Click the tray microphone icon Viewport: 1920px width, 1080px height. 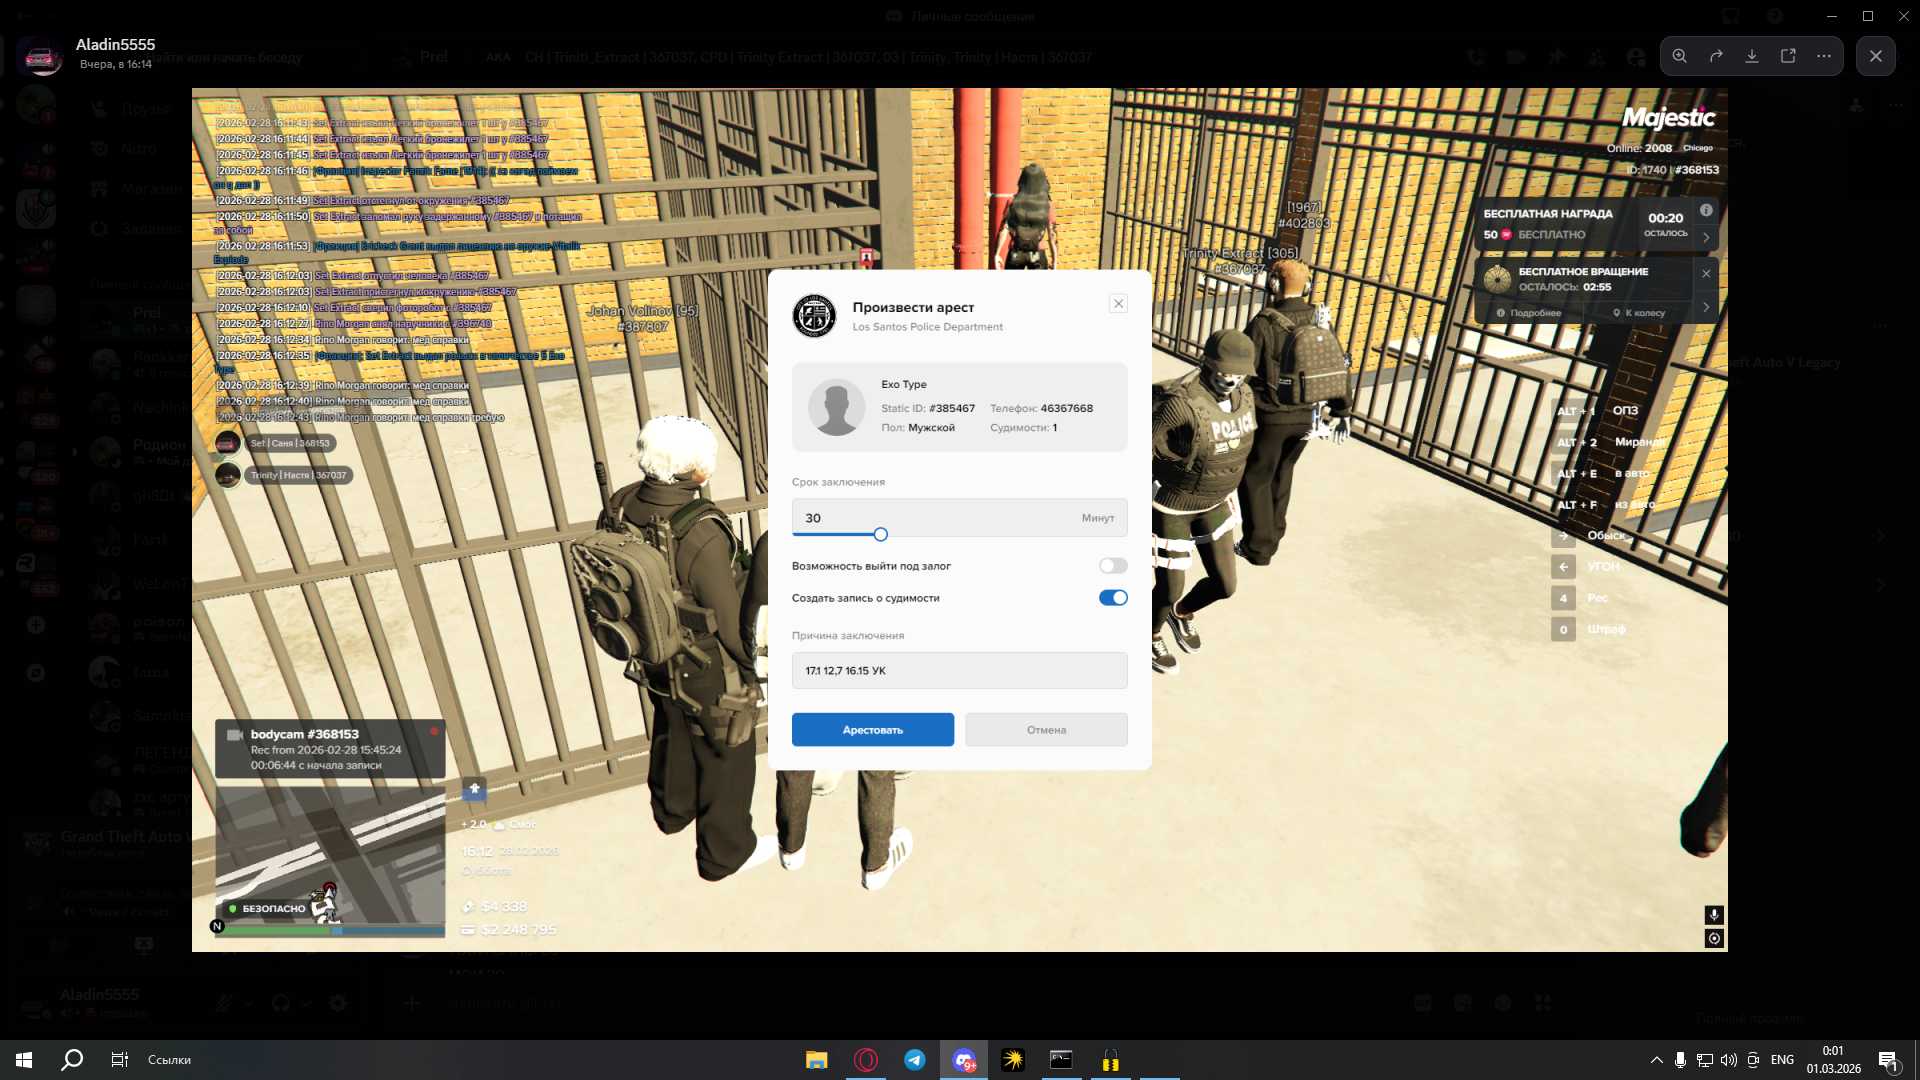pyautogui.click(x=1680, y=1060)
